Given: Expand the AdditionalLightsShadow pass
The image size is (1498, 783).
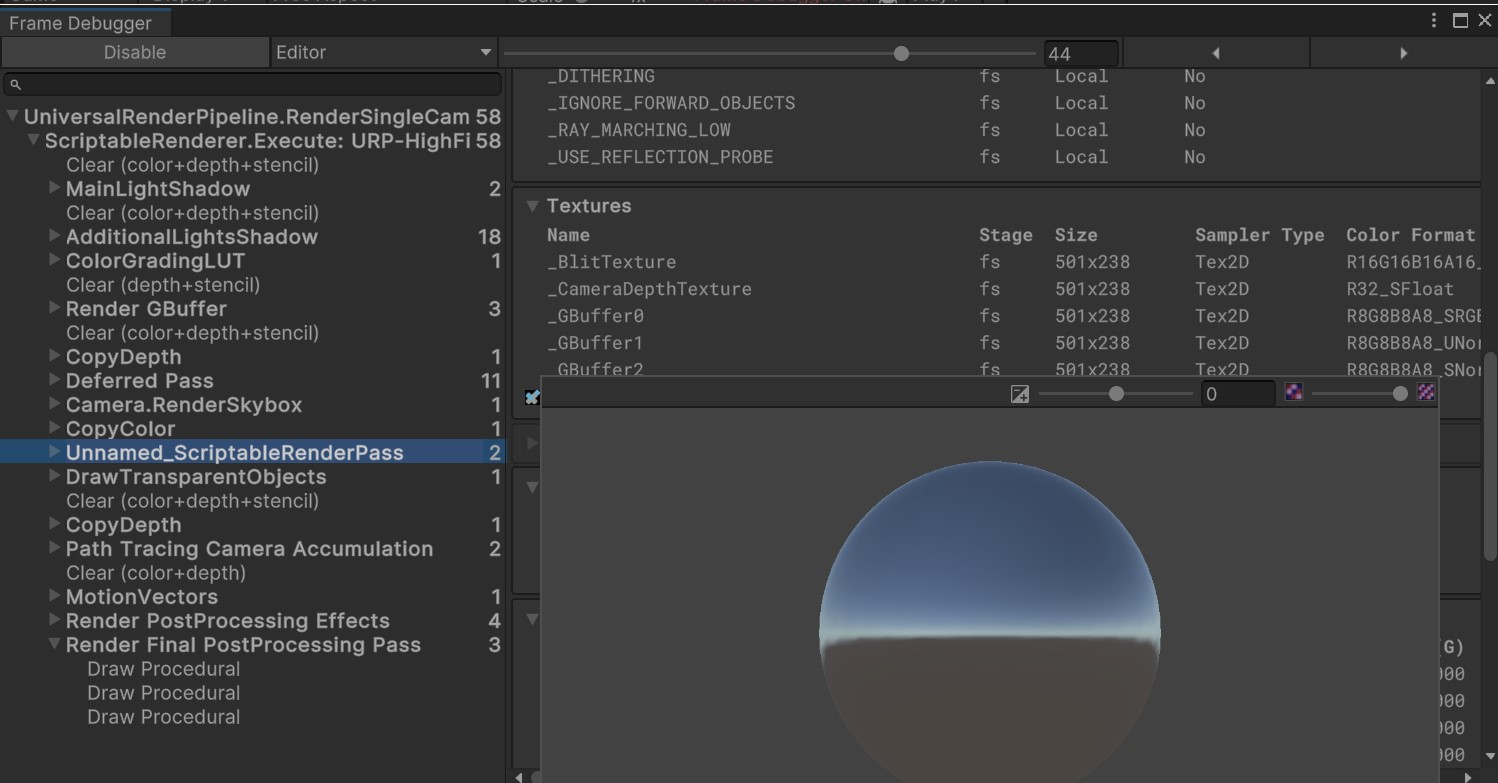Looking at the screenshot, I should (53, 237).
